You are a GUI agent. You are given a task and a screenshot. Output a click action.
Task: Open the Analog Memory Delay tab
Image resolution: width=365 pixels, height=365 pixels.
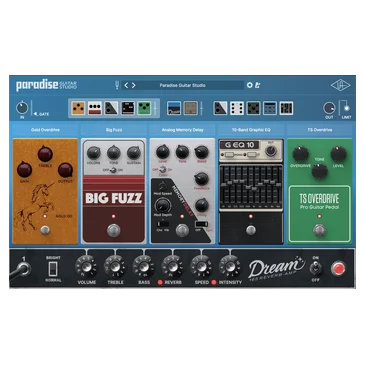click(x=182, y=130)
